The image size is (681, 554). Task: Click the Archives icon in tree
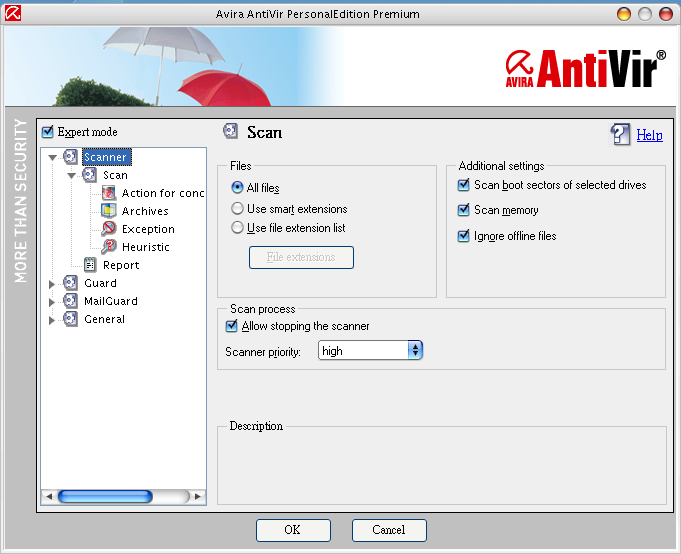point(109,211)
